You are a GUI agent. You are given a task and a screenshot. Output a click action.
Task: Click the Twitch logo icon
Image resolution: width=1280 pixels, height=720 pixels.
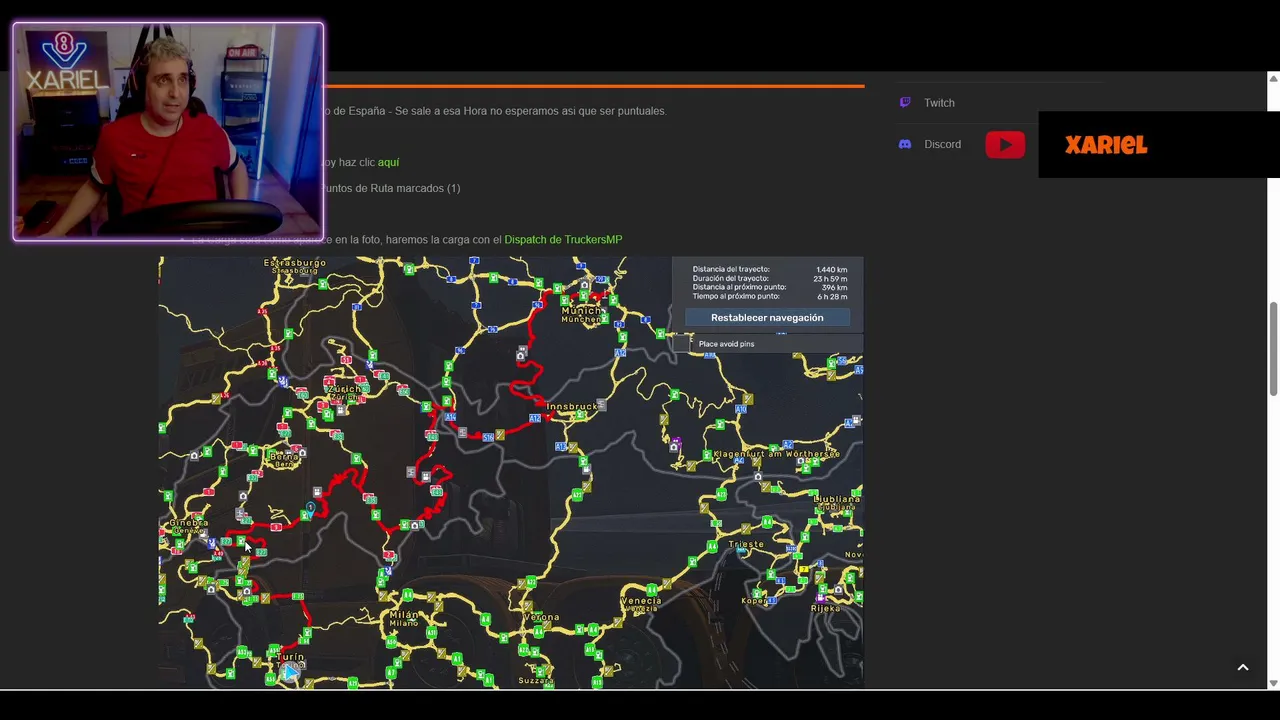click(905, 102)
